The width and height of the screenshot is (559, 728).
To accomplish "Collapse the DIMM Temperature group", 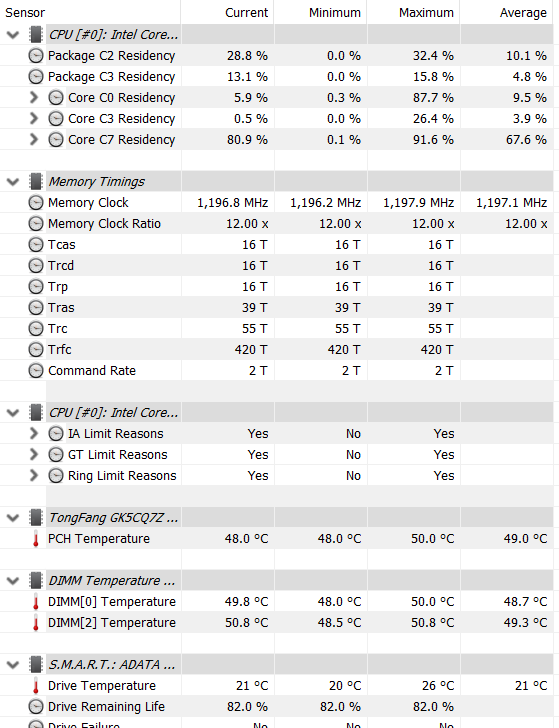I will tap(13, 580).
